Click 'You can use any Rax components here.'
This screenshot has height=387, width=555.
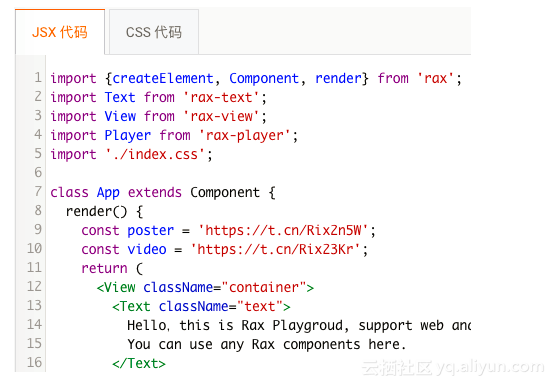pyautogui.click(x=267, y=345)
